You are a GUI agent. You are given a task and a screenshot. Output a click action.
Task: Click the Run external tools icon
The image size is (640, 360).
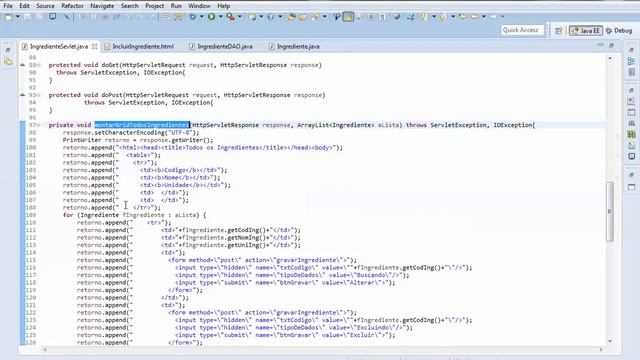click(x=231, y=17)
